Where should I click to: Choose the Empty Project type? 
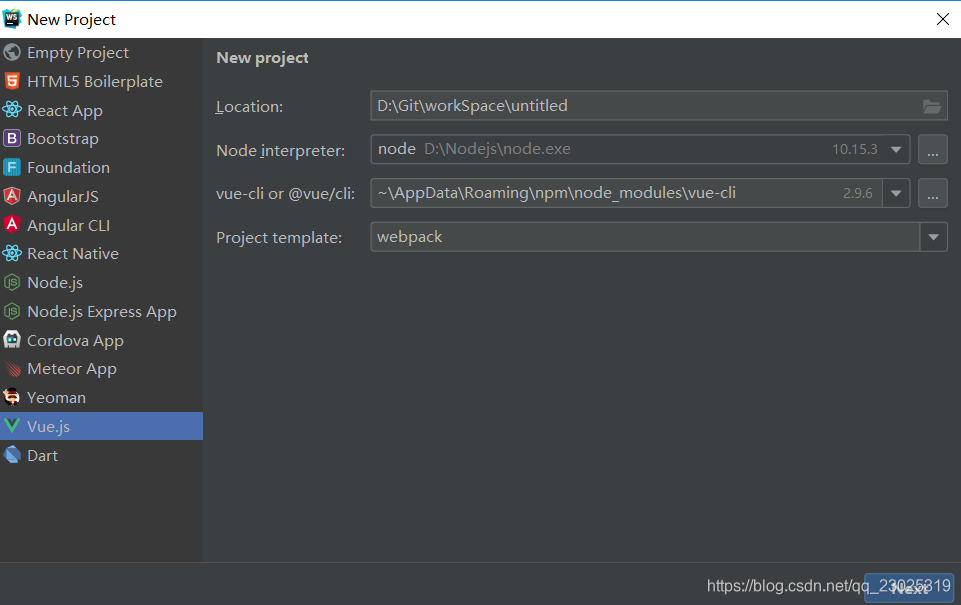pos(101,52)
